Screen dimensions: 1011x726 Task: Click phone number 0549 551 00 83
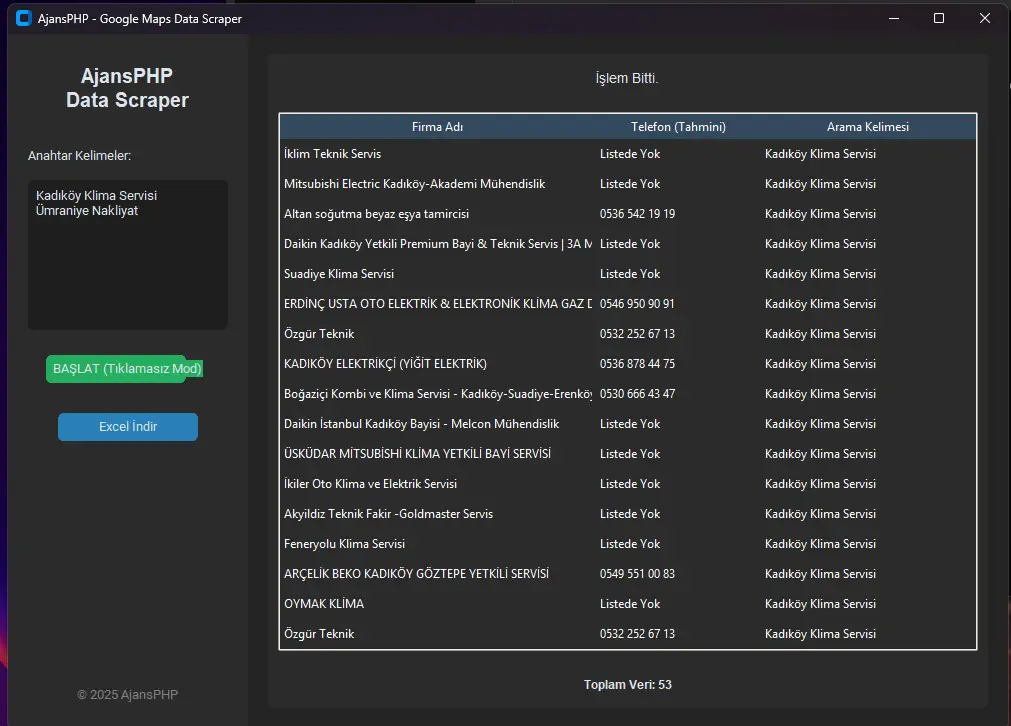click(637, 574)
